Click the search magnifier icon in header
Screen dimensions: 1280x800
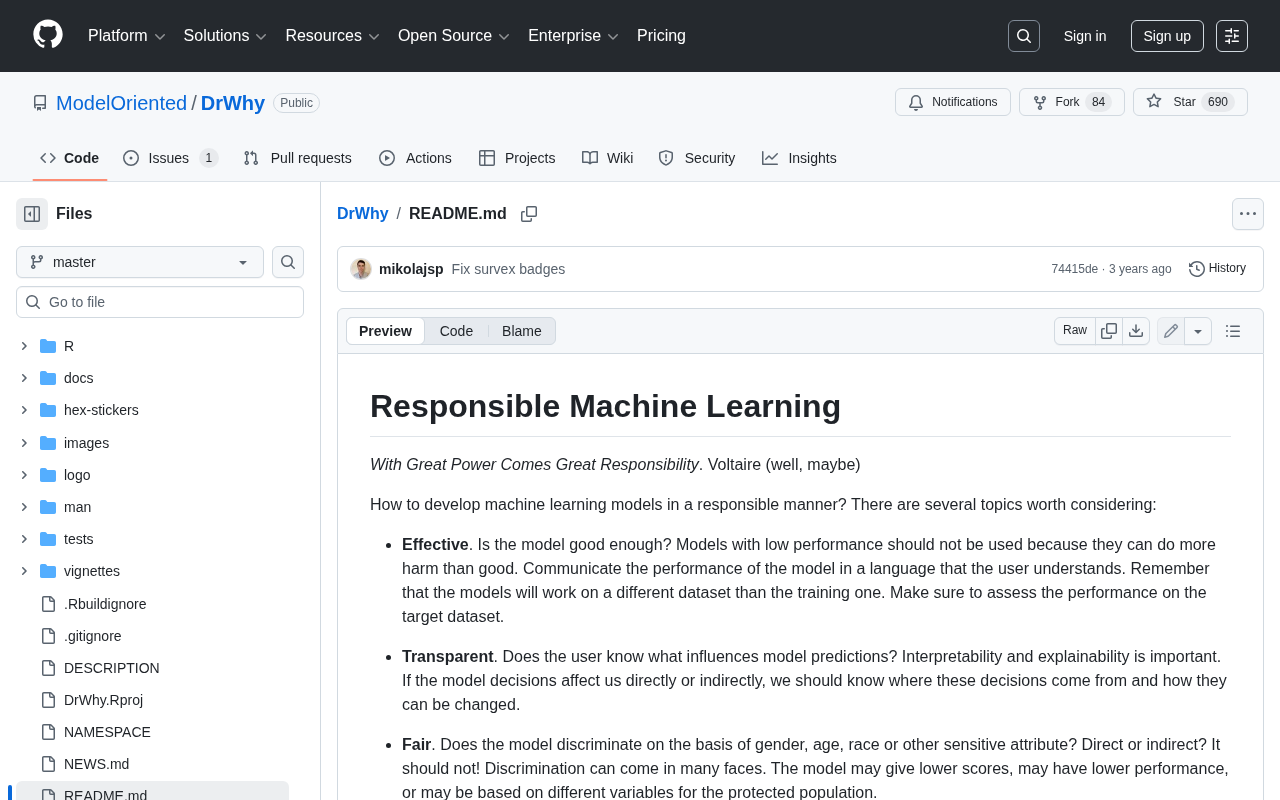coord(1023,36)
